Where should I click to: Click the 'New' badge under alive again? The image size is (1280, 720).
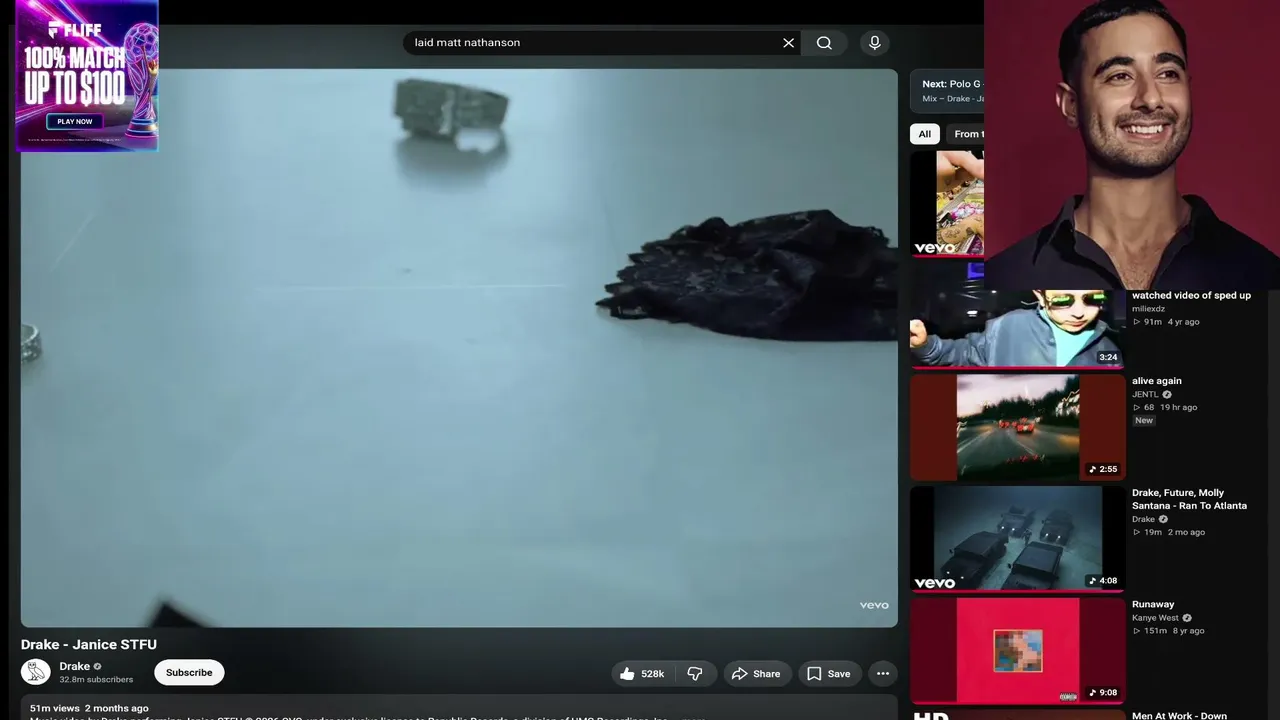point(1144,421)
